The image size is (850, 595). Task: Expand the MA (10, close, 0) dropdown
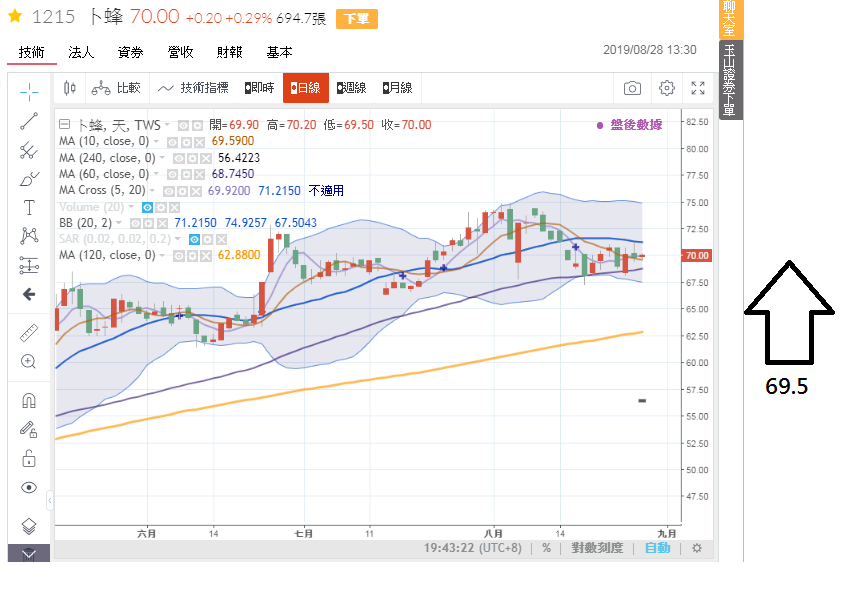[156, 141]
